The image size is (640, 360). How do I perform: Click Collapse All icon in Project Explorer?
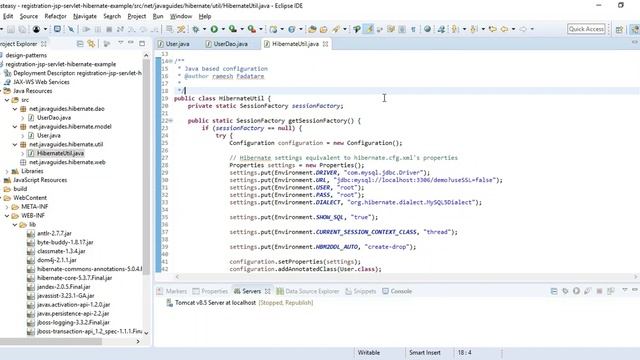(x=80, y=44)
